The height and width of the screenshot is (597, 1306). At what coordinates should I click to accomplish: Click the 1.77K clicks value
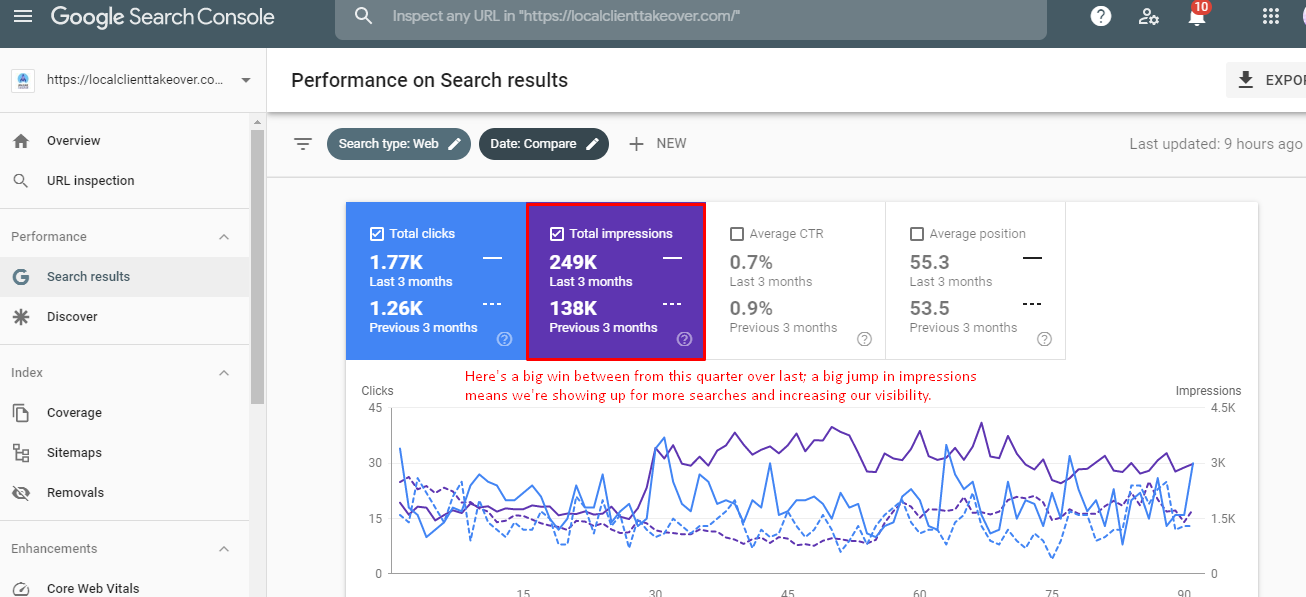click(396, 262)
